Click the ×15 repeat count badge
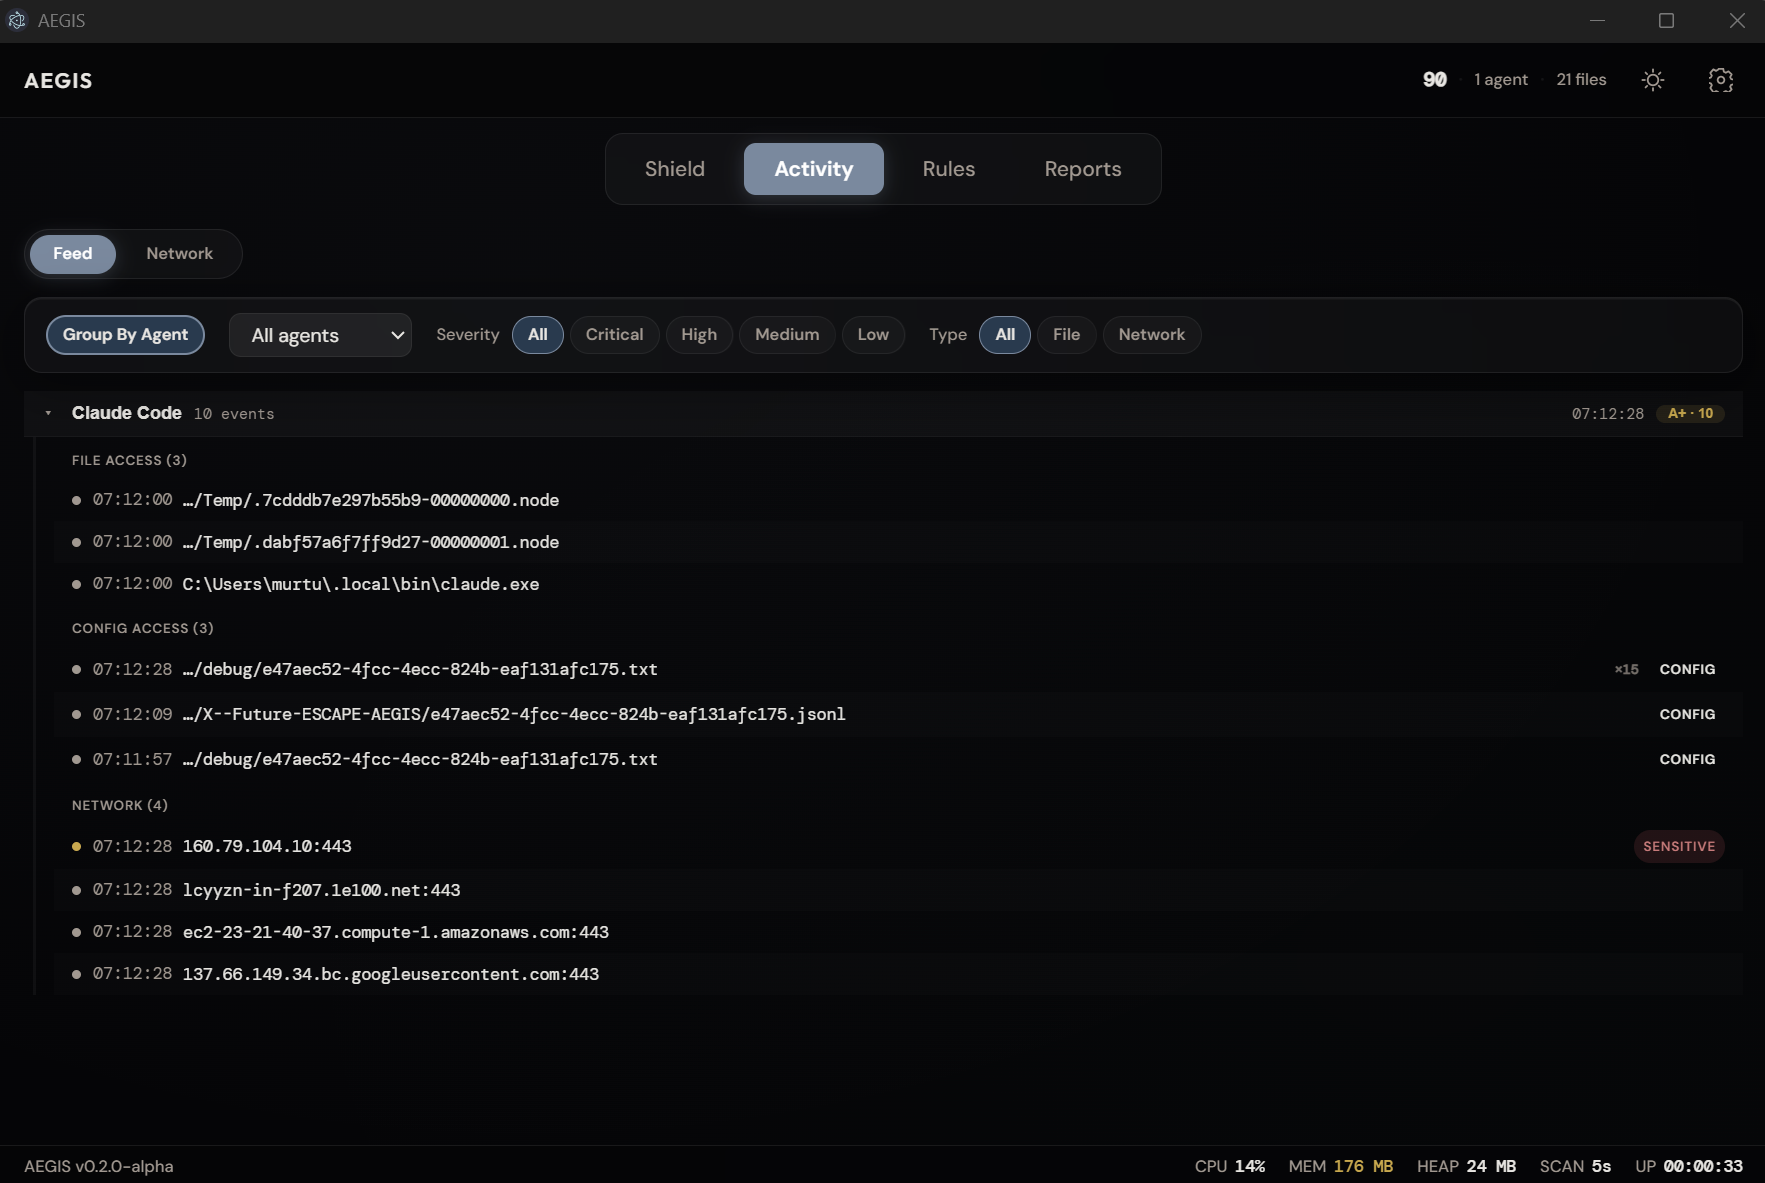The width and height of the screenshot is (1765, 1183). tap(1627, 669)
